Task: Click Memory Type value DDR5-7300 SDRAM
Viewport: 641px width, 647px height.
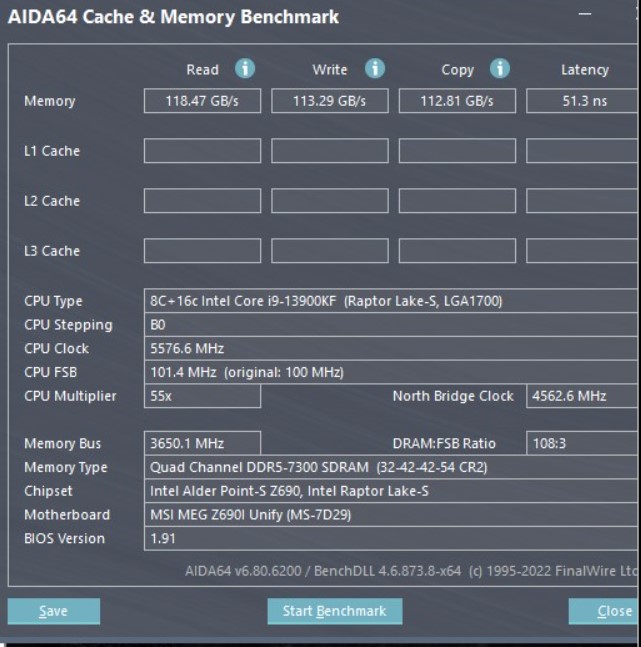Action: pyautogui.click(x=391, y=467)
